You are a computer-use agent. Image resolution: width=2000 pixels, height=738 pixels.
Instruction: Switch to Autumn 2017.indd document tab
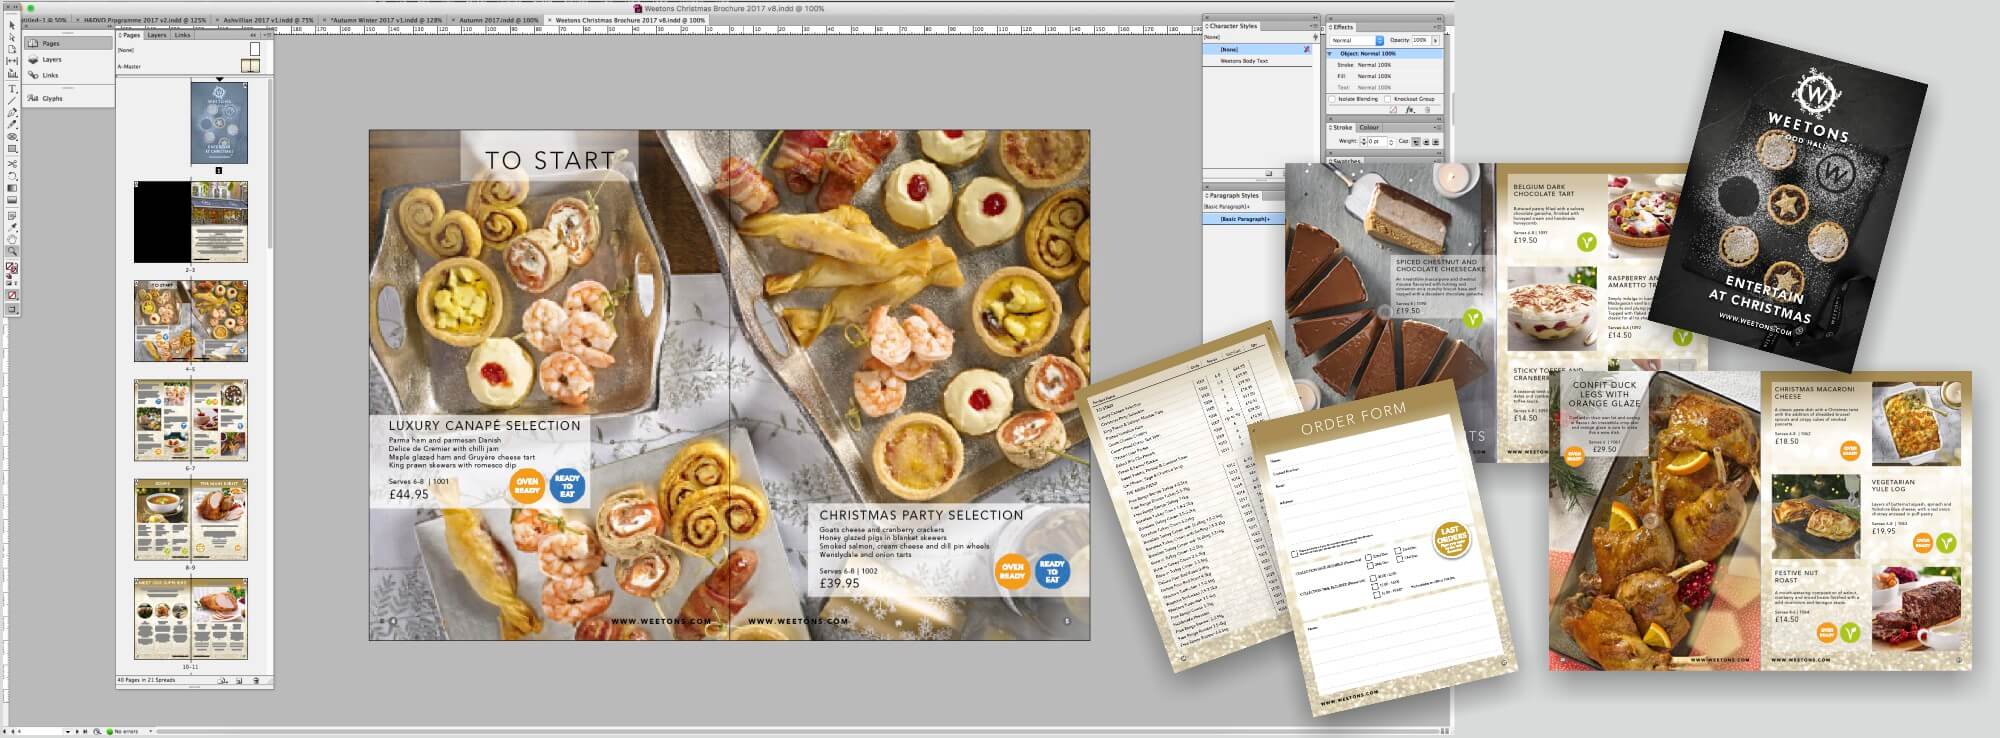(496, 19)
